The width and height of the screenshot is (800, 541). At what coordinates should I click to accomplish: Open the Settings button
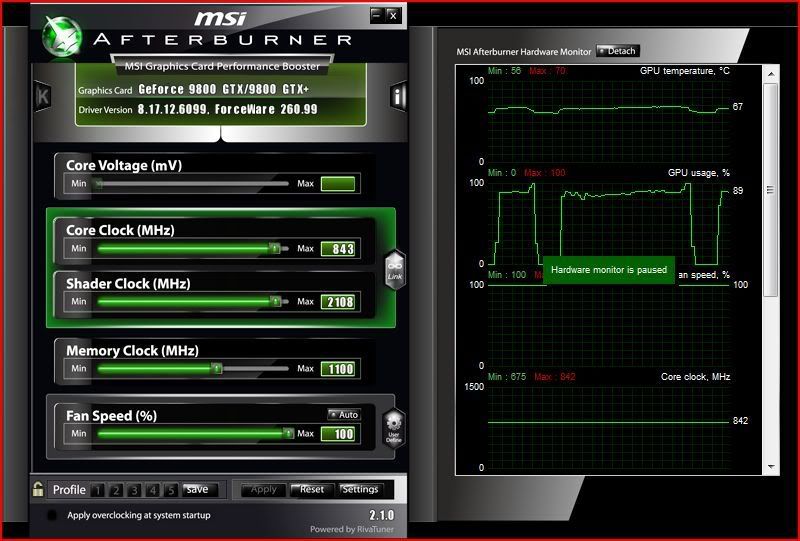[360, 489]
